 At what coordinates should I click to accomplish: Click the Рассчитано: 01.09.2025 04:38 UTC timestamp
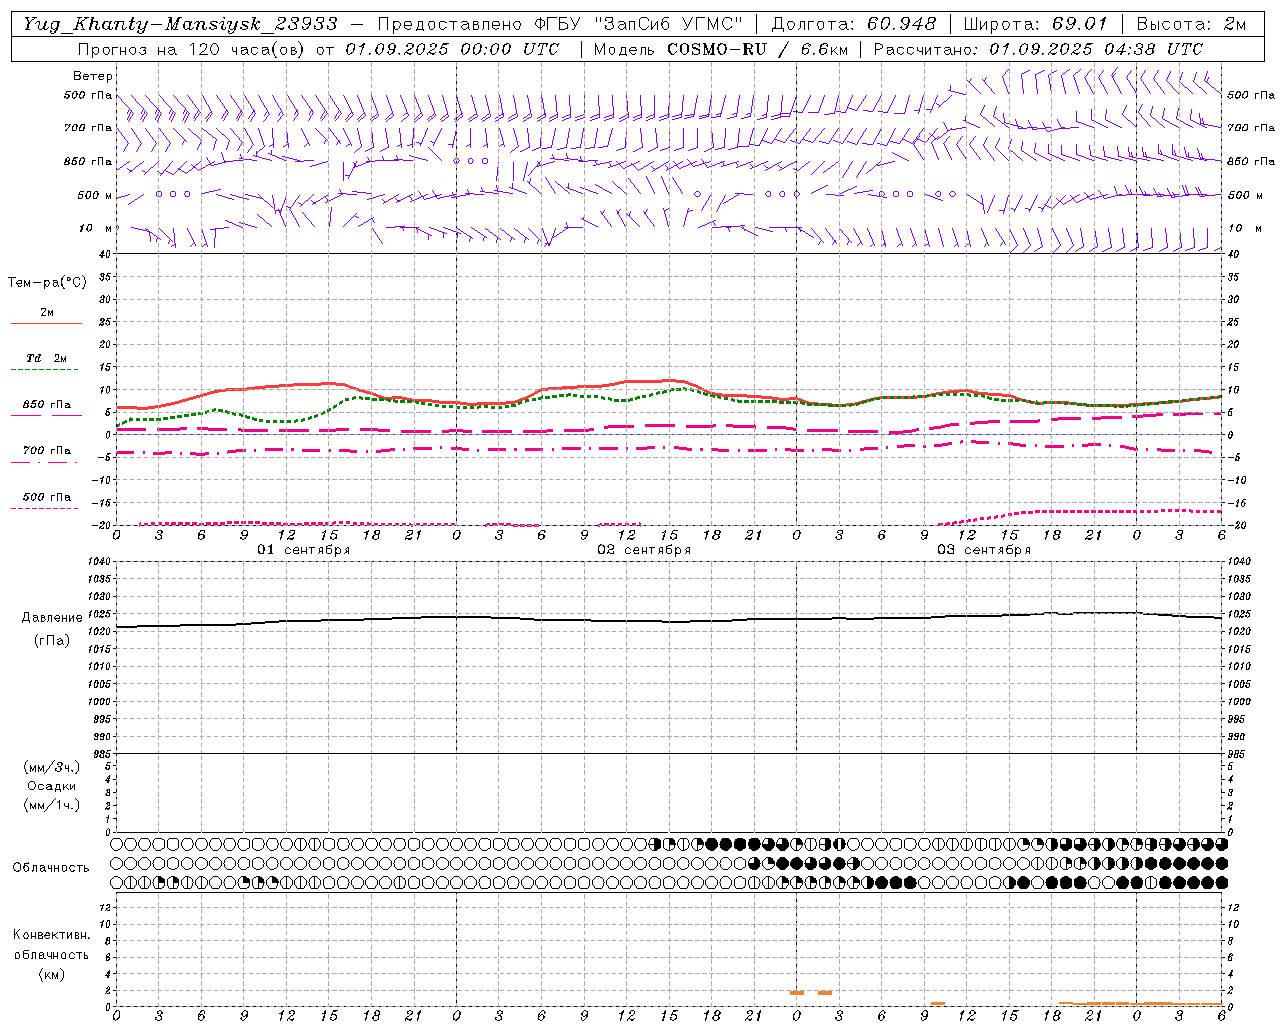(1038, 49)
